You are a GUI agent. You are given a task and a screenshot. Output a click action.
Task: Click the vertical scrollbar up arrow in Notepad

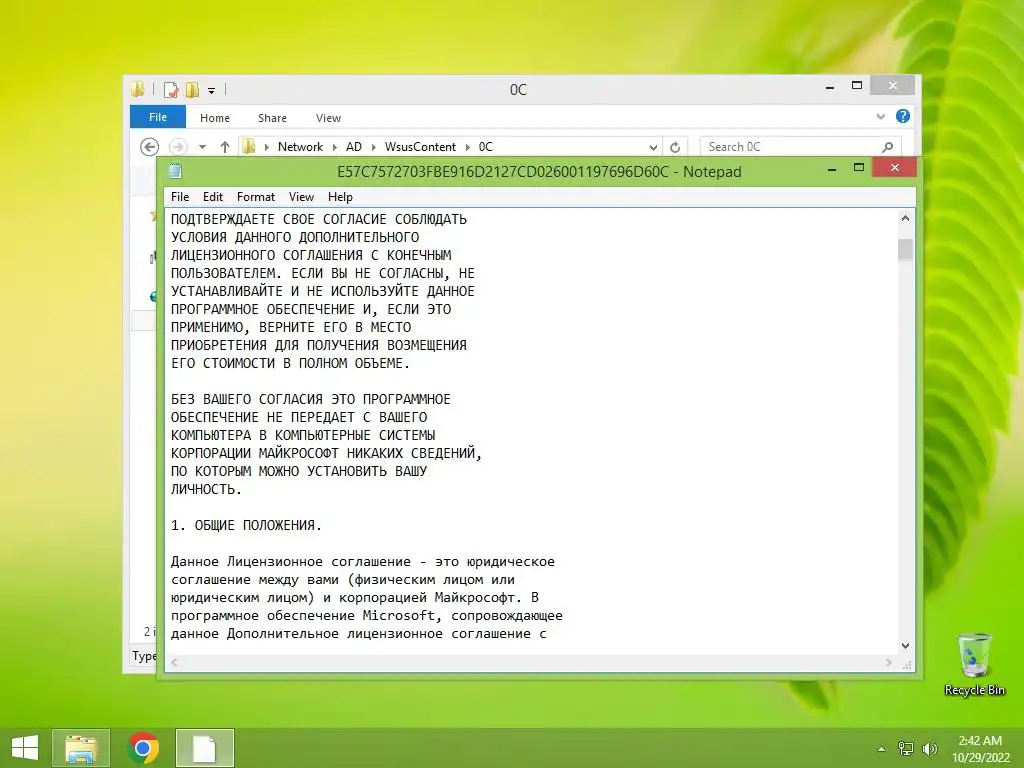905,218
